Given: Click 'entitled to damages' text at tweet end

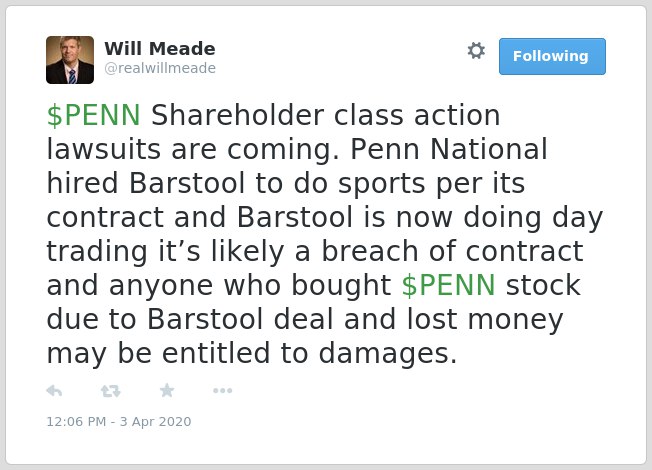Looking at the screenshot, I should 310,353.
